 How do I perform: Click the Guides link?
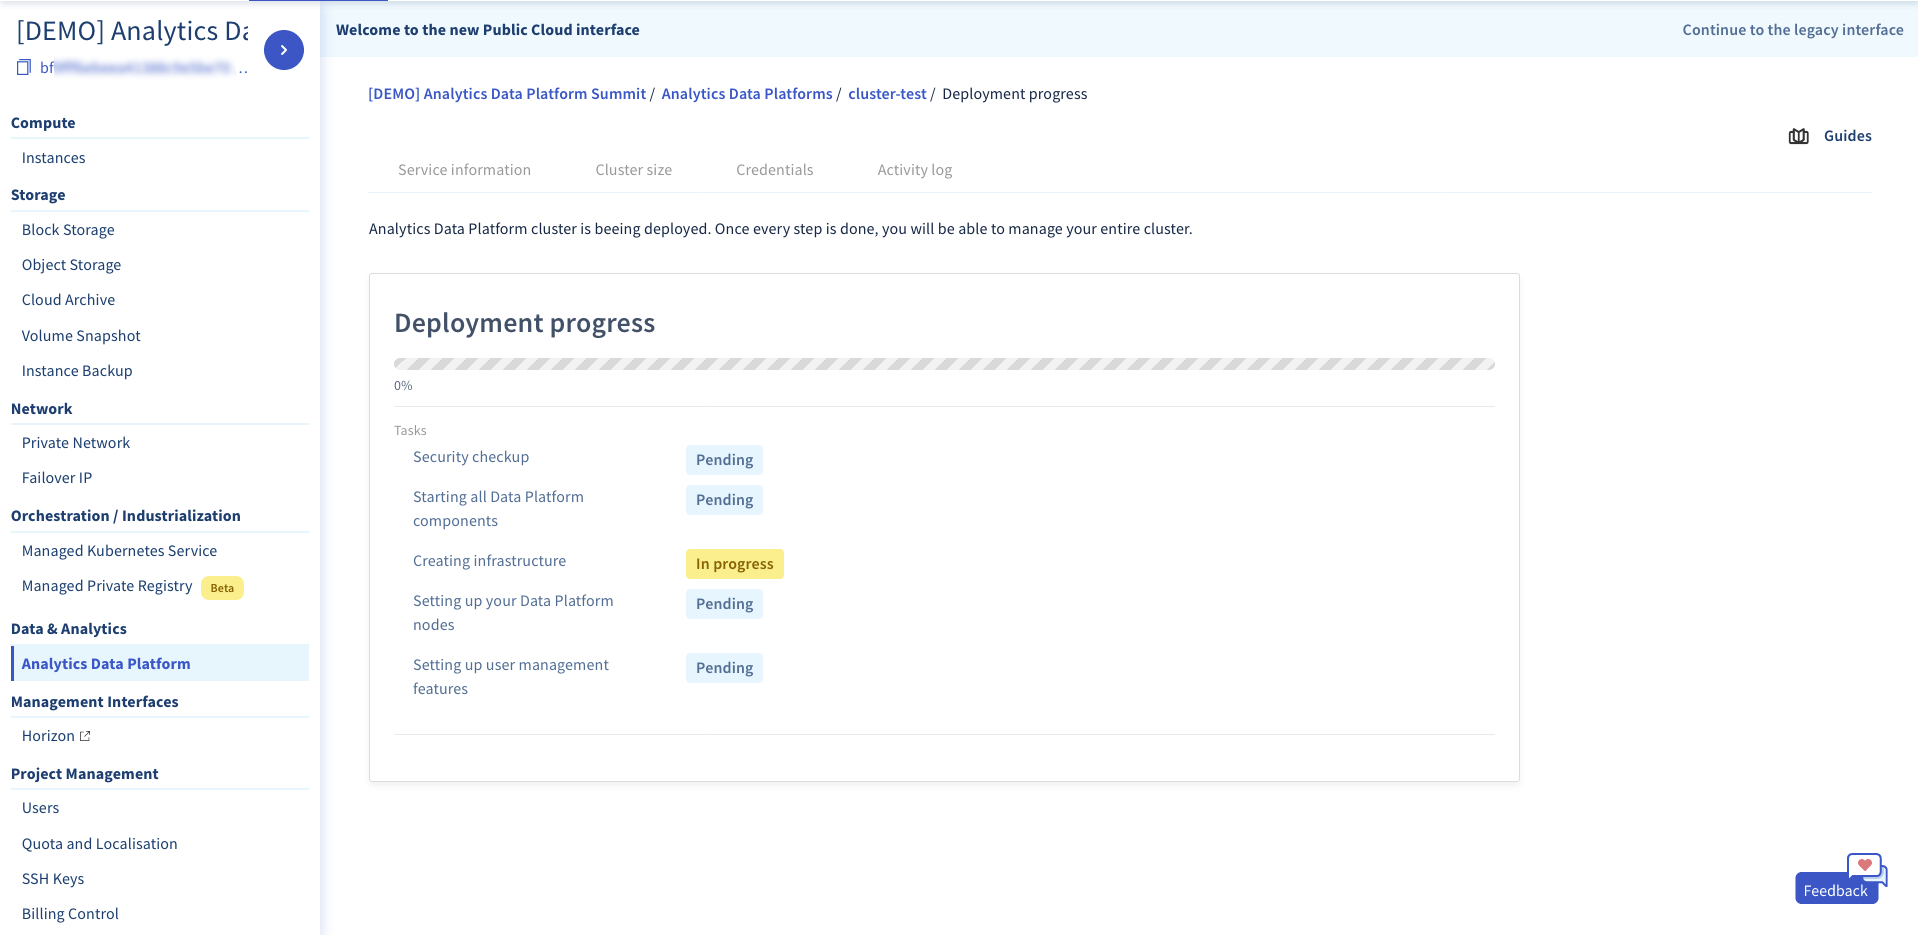coord(1847,136)
